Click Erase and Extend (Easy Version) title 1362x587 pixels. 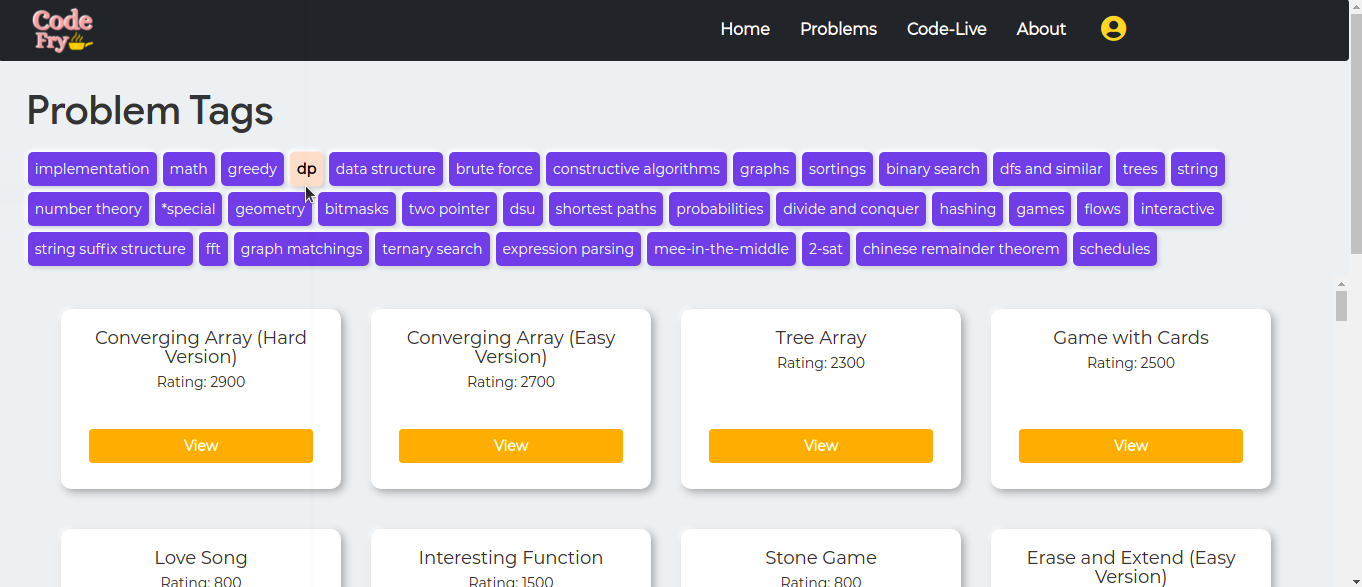click(x=1131, y=567)
